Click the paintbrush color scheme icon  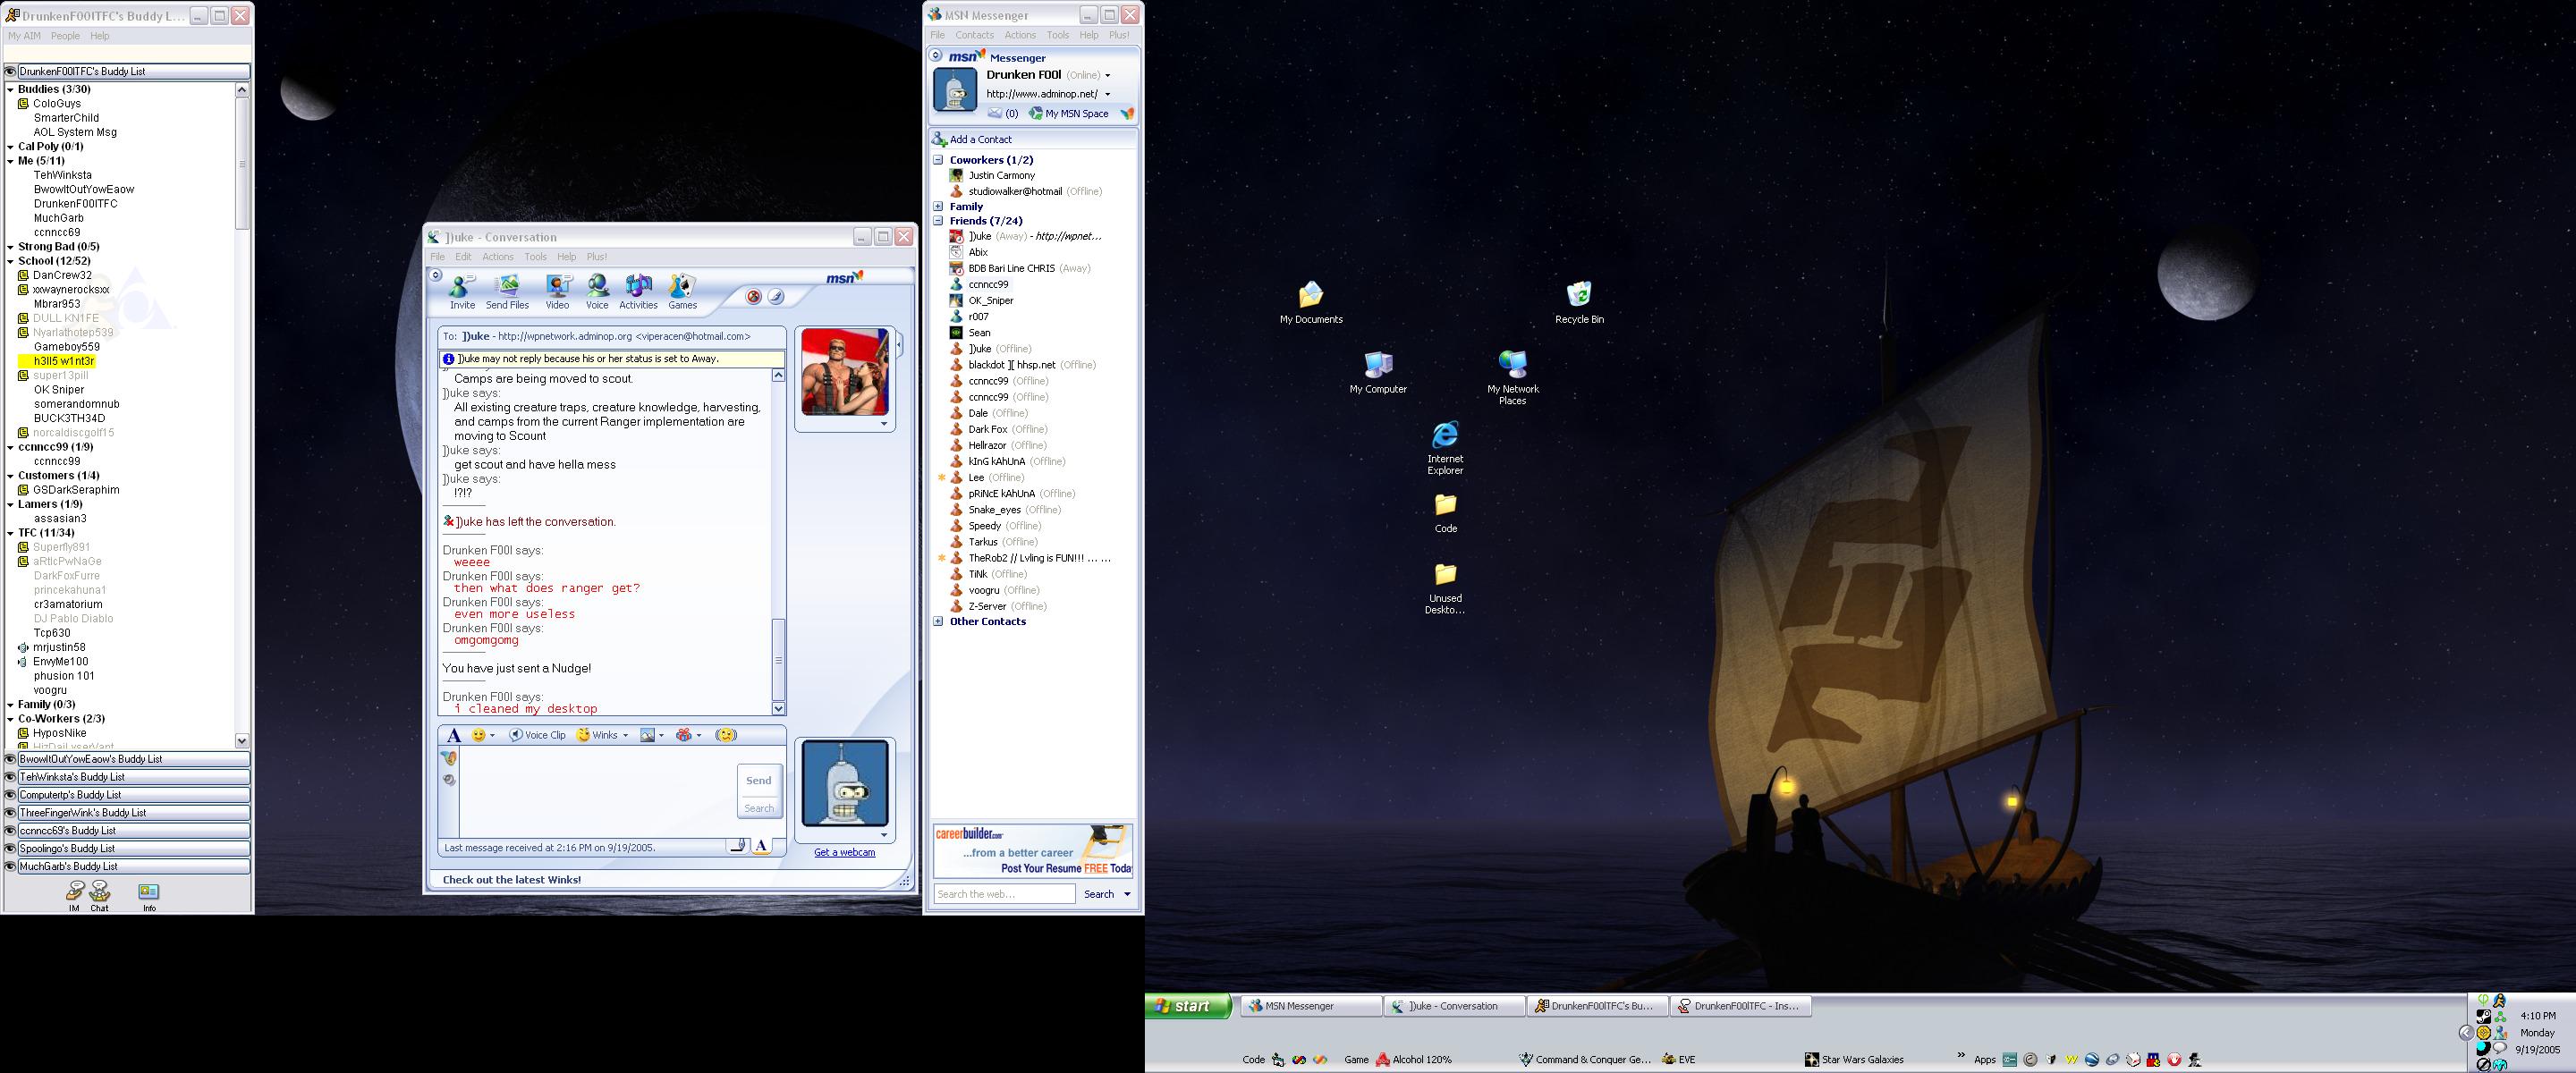(776, 296)
